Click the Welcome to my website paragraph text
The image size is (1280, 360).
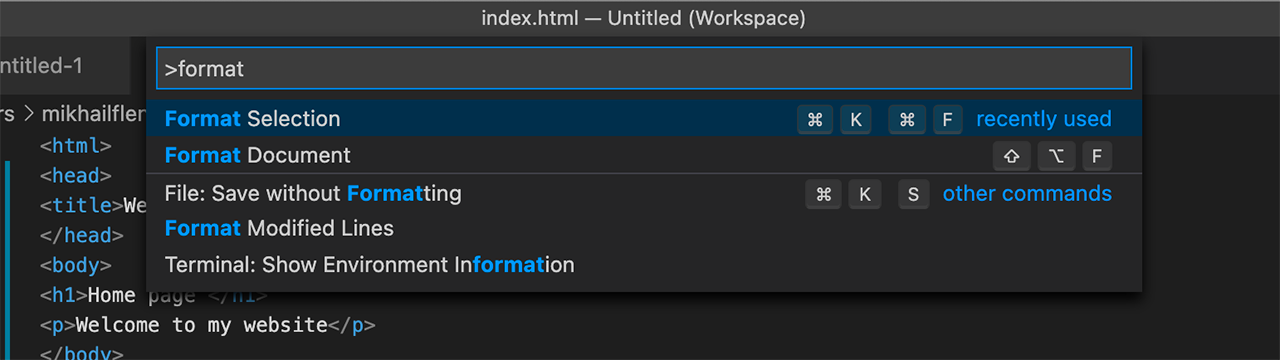point(202,325)
